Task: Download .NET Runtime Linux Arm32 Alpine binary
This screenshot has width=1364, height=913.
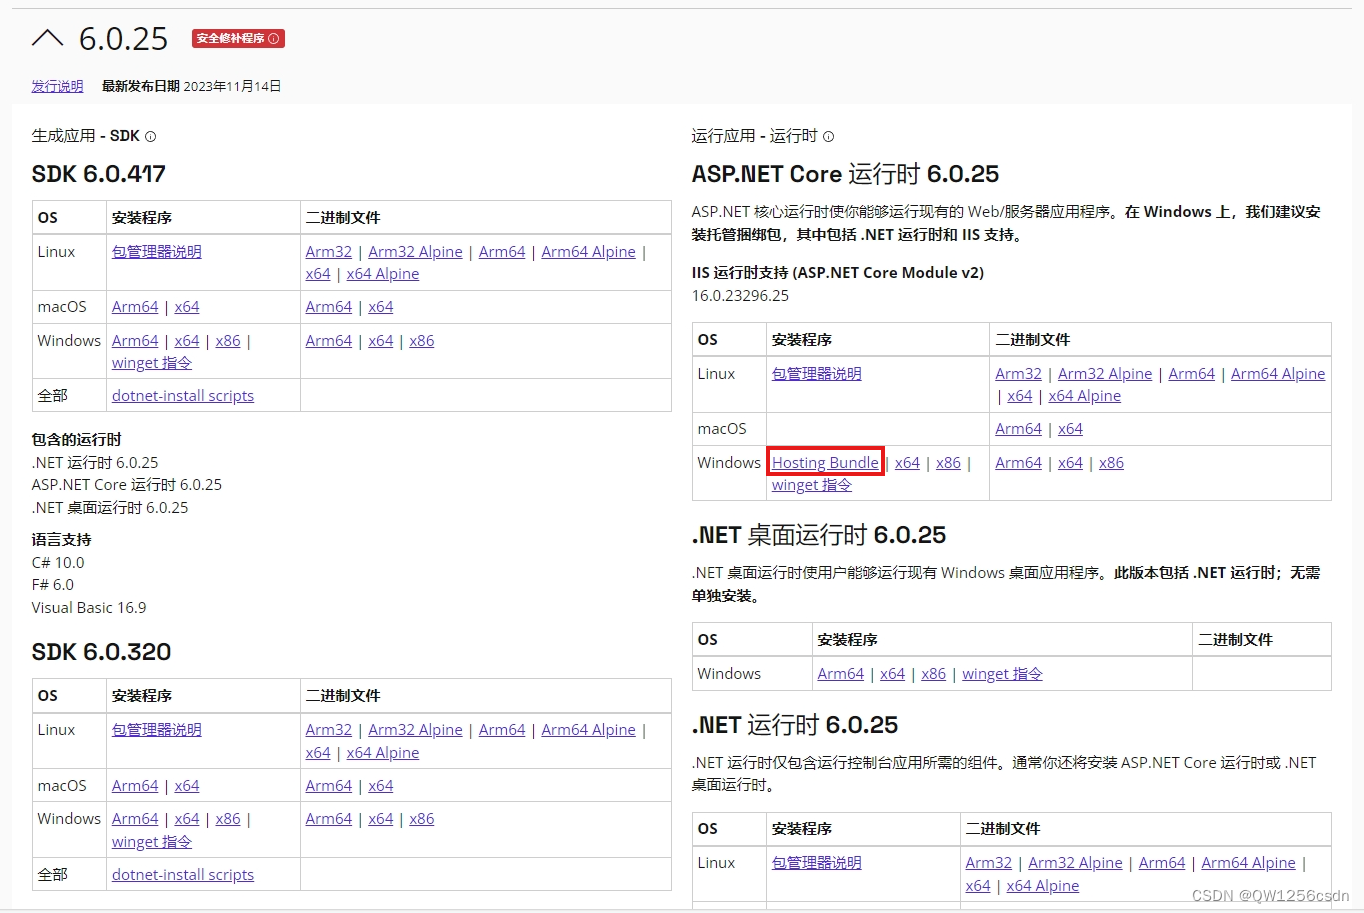Action: [x=1075, y=863]
